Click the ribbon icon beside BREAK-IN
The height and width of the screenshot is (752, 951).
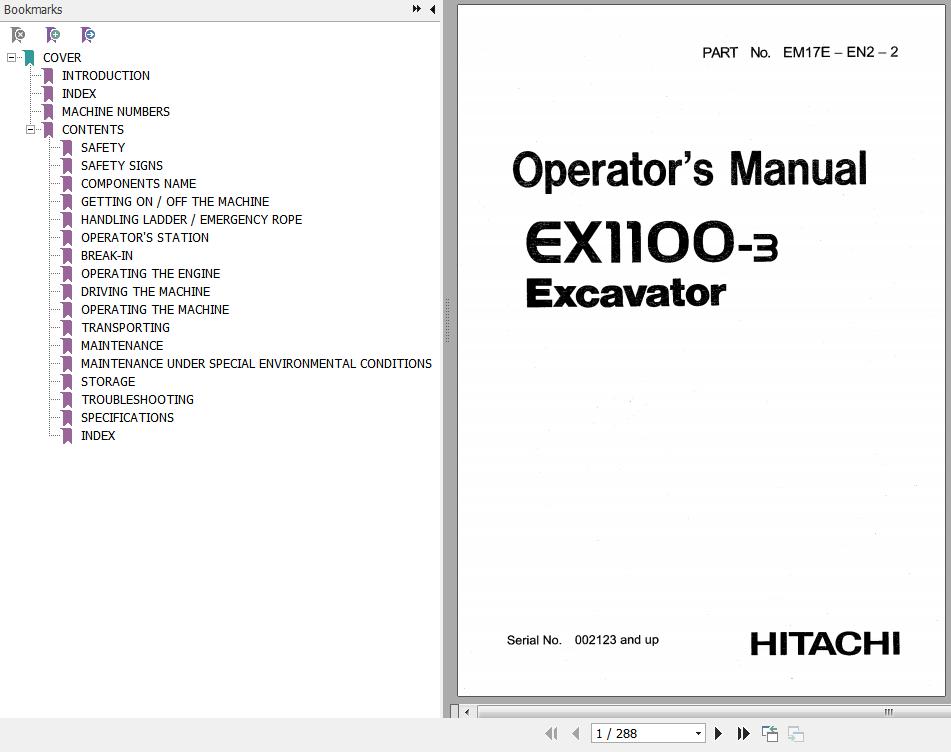tap(67, 256)
